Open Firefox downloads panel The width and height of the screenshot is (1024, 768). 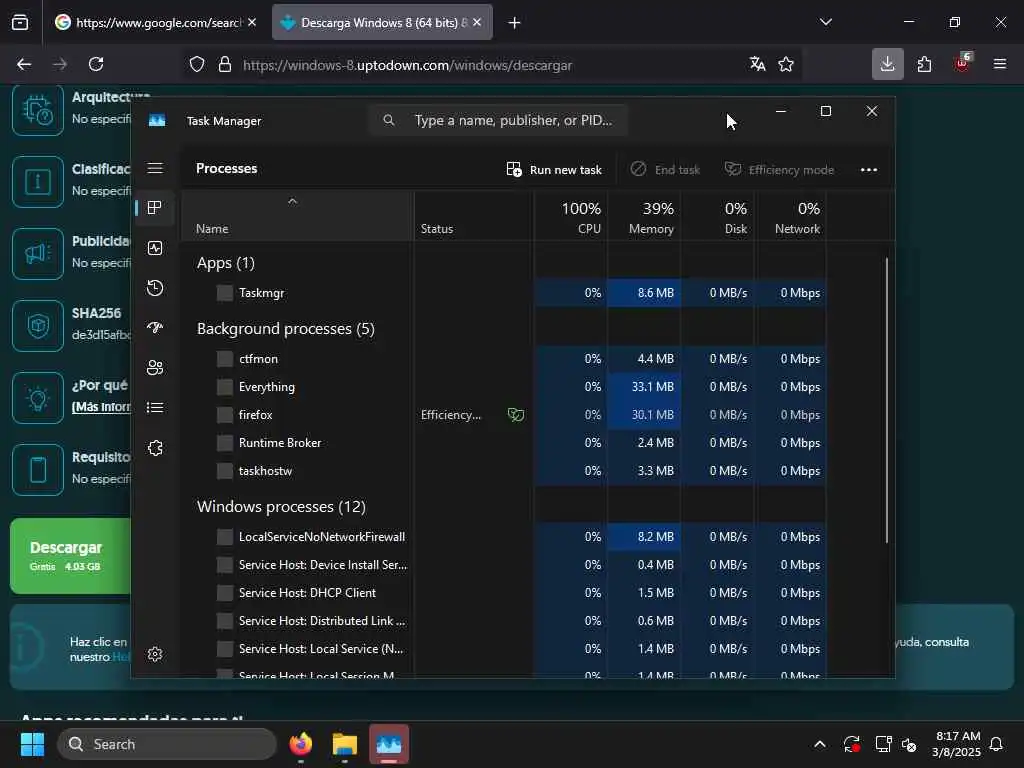[x=888, y=64]
